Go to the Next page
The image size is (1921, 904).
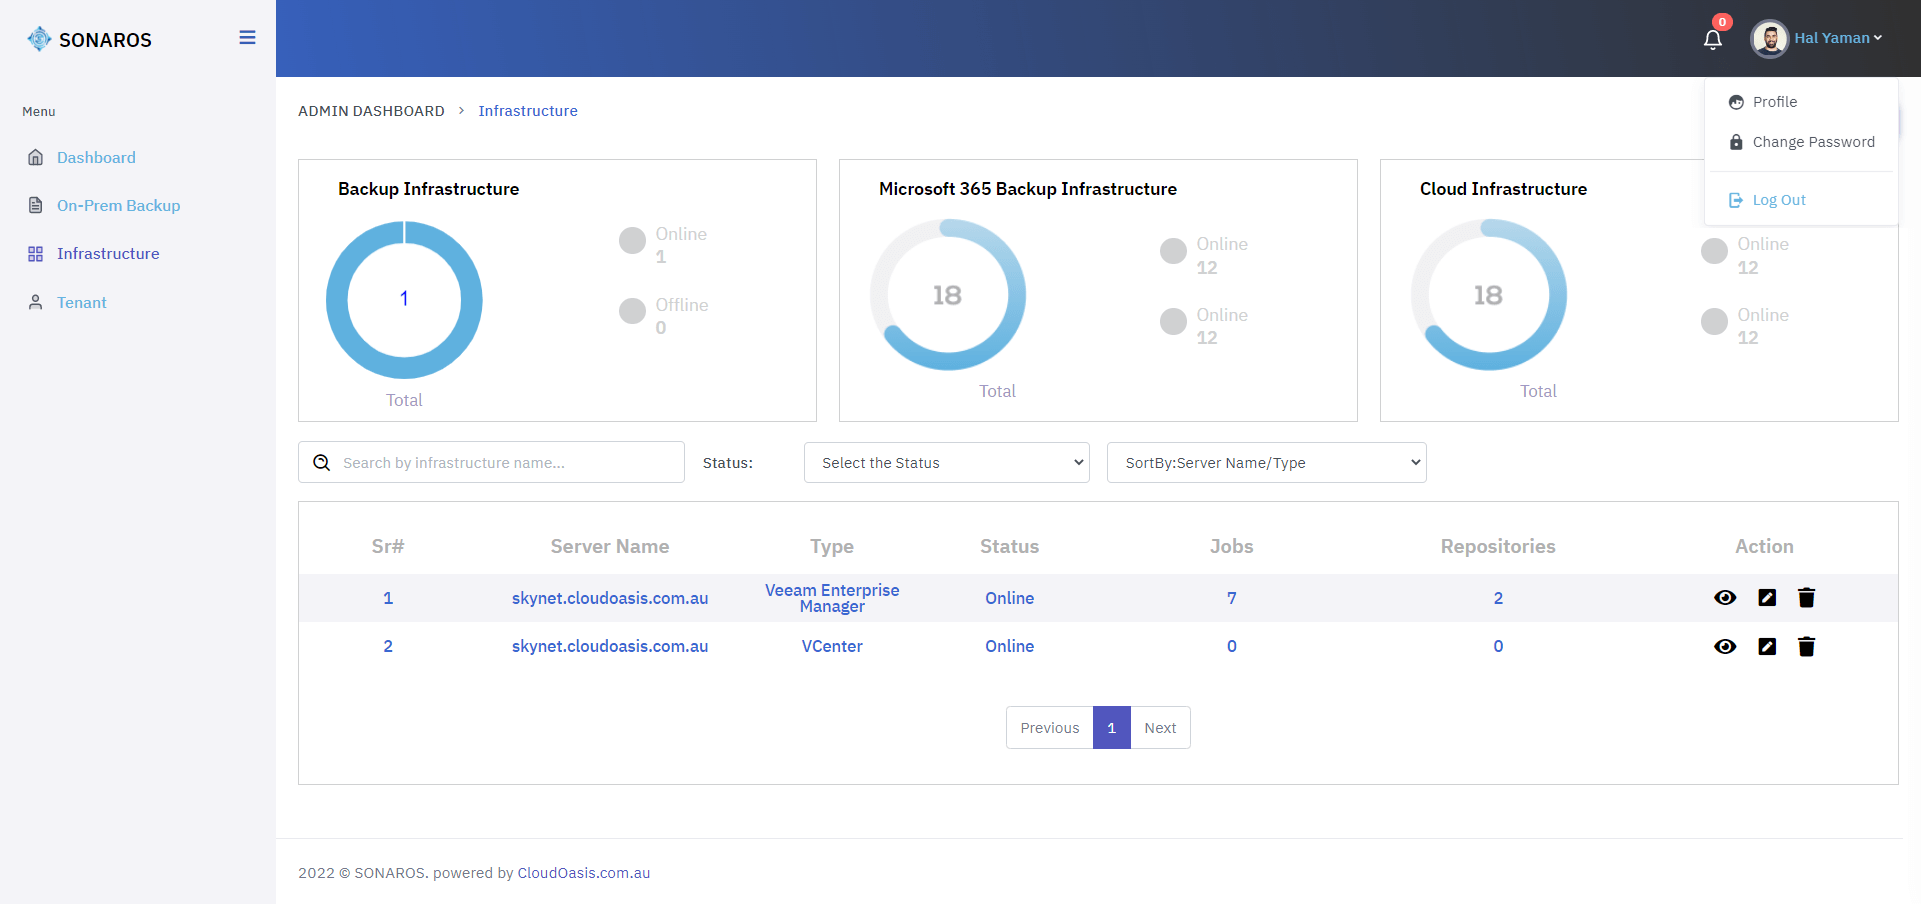pos(1160,728)
